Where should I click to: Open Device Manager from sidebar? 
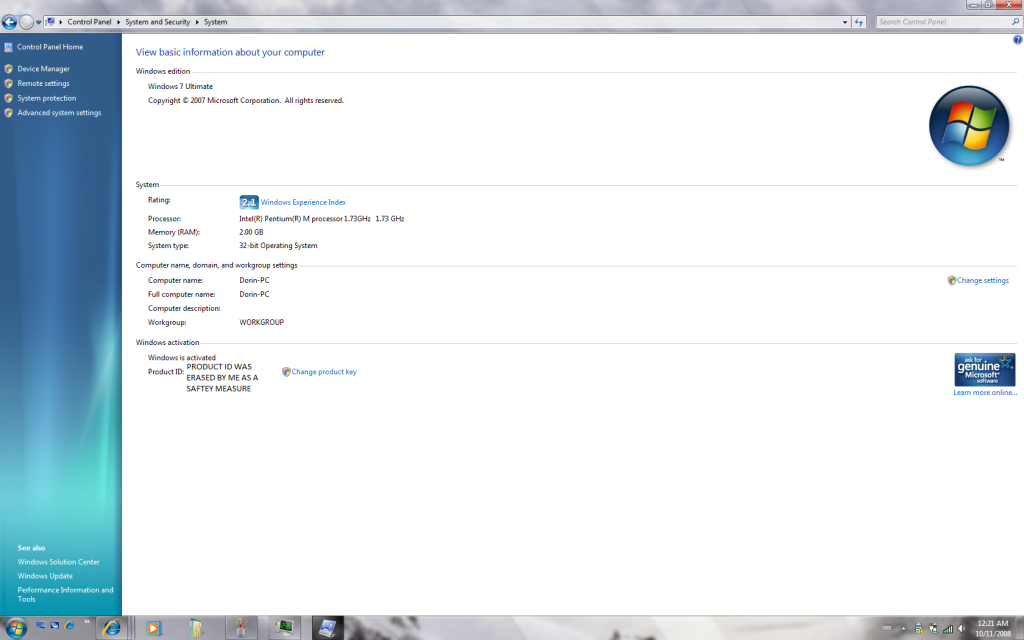pyautogui.click(x=43, y=69)
